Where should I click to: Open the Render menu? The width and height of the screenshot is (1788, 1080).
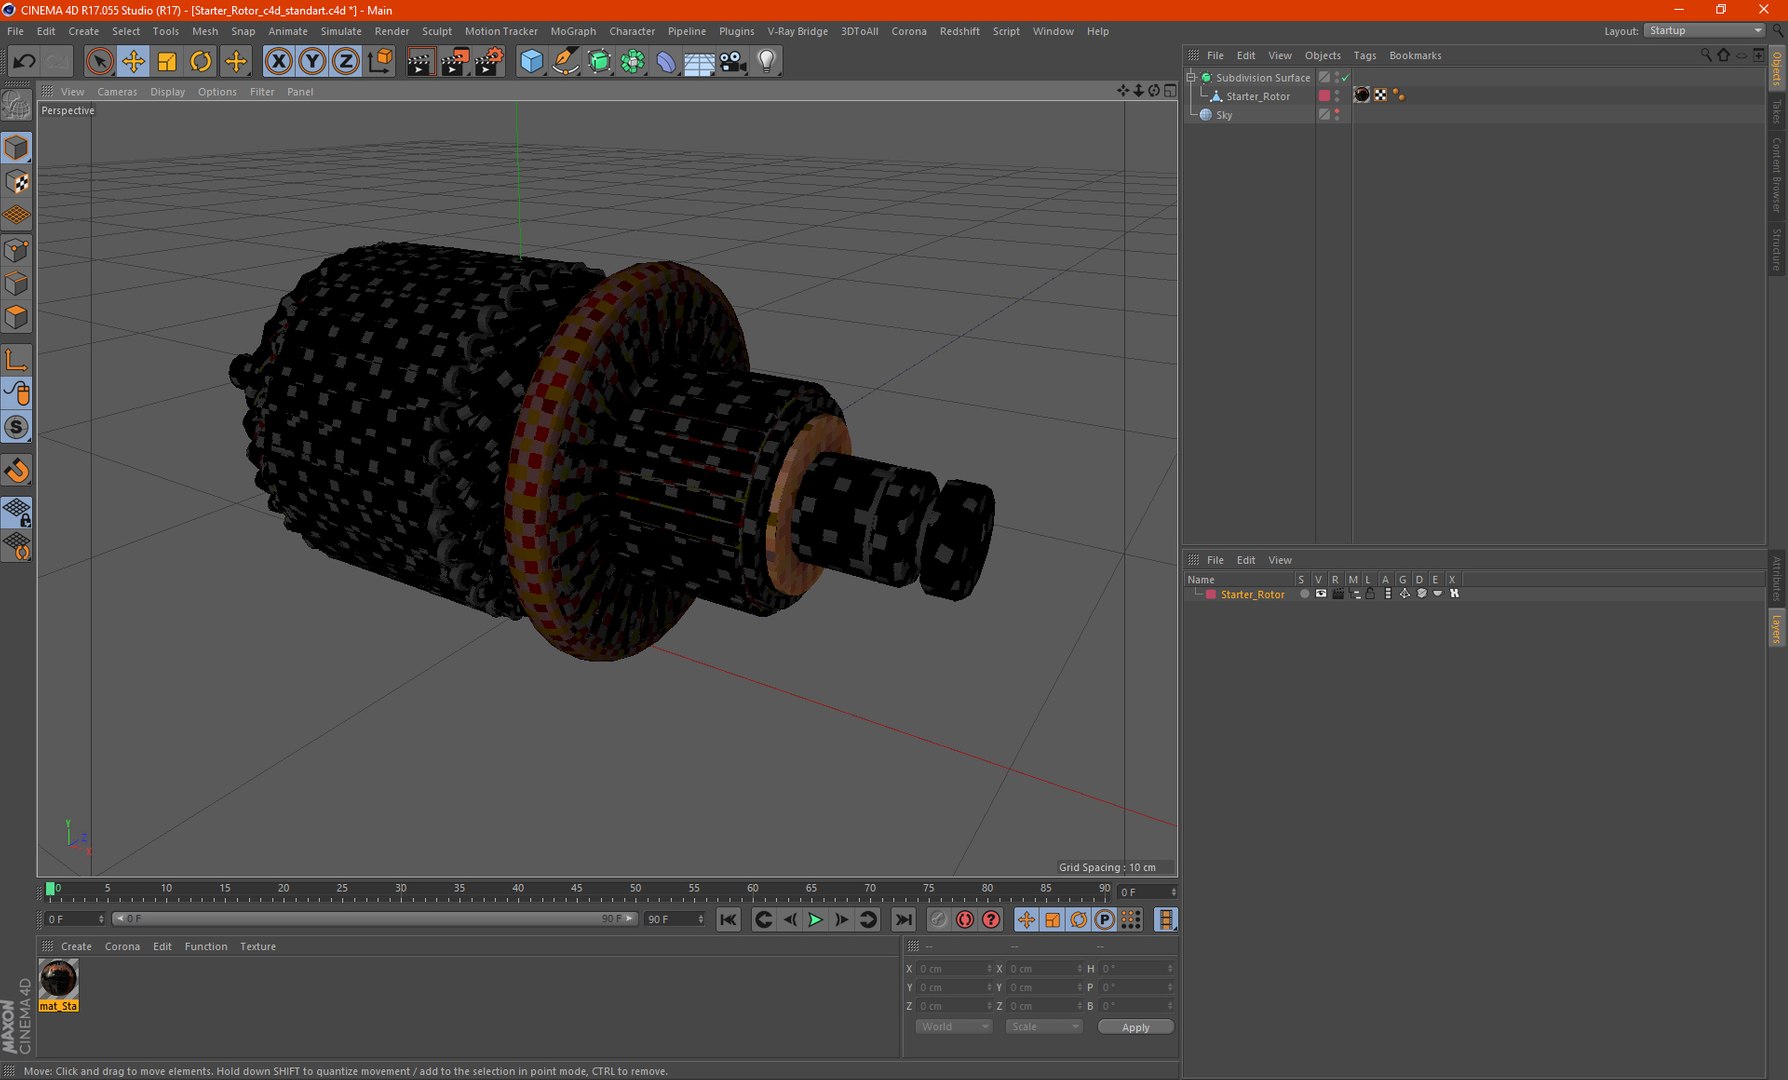[392, 31]
